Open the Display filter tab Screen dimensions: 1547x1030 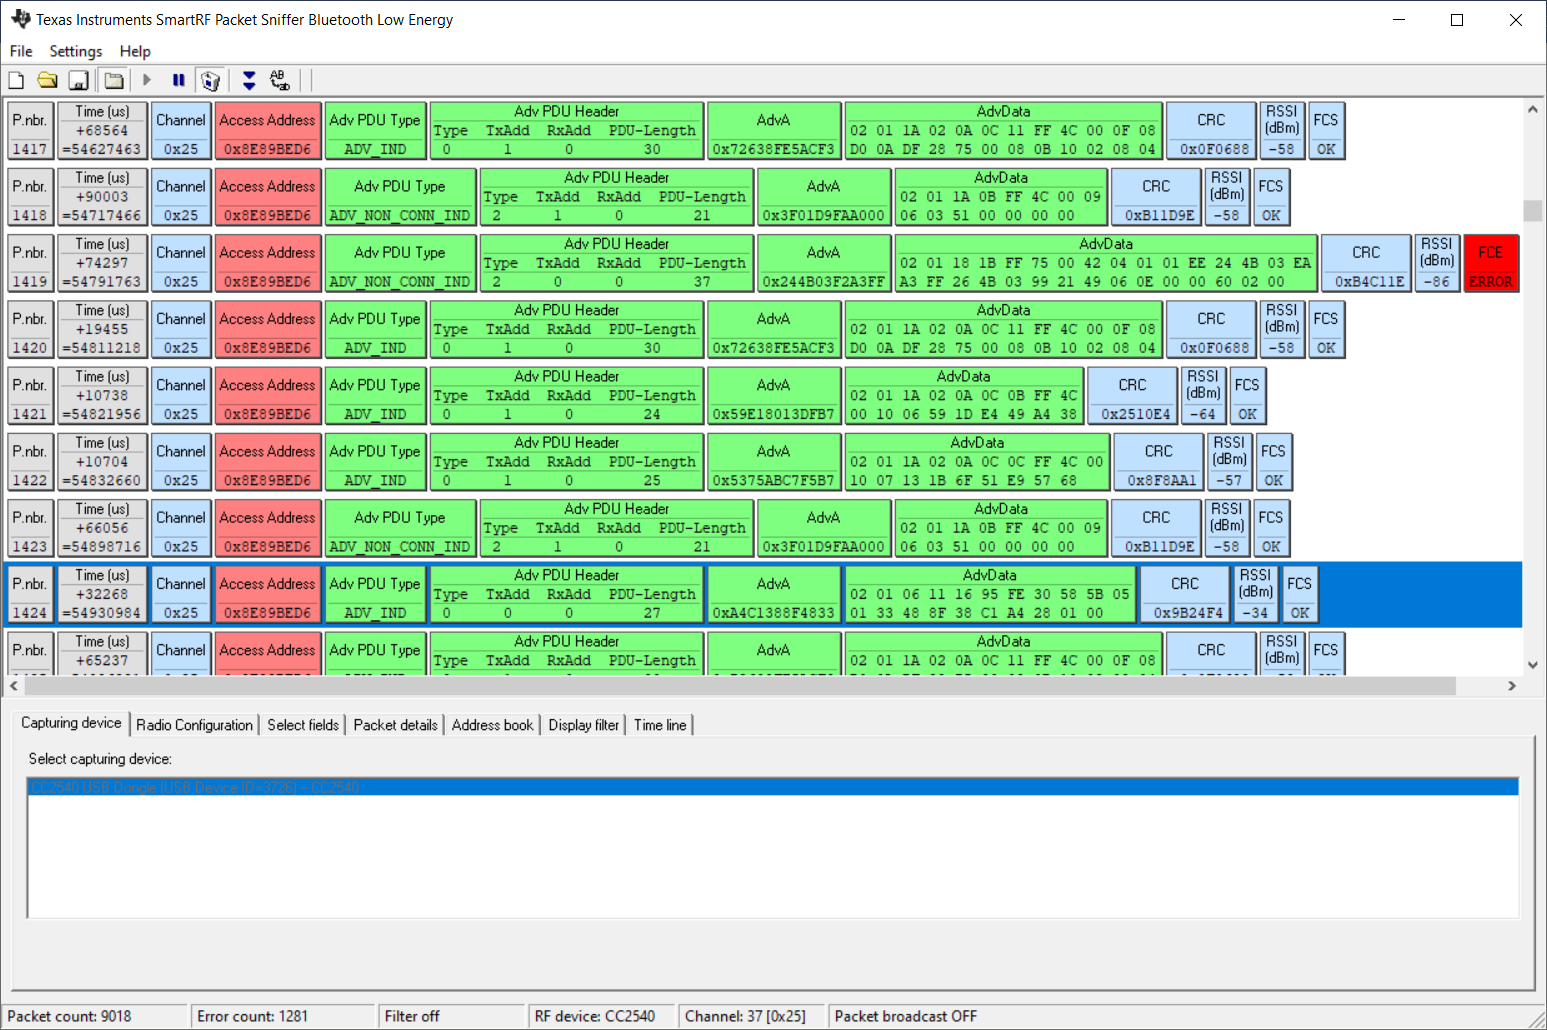(584, 725)
